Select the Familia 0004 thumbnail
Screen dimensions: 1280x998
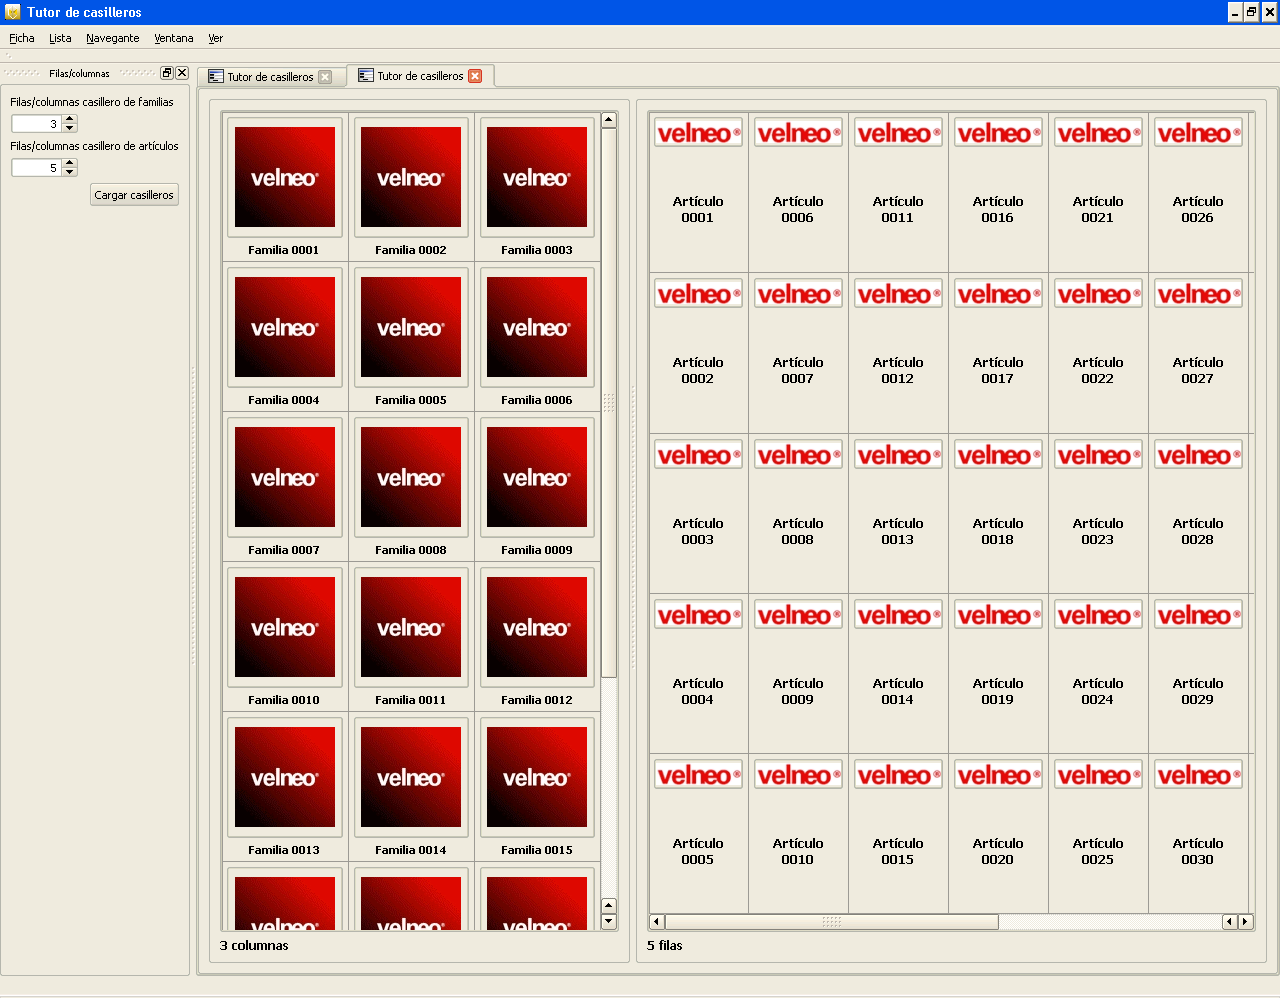tap(285, 328)
